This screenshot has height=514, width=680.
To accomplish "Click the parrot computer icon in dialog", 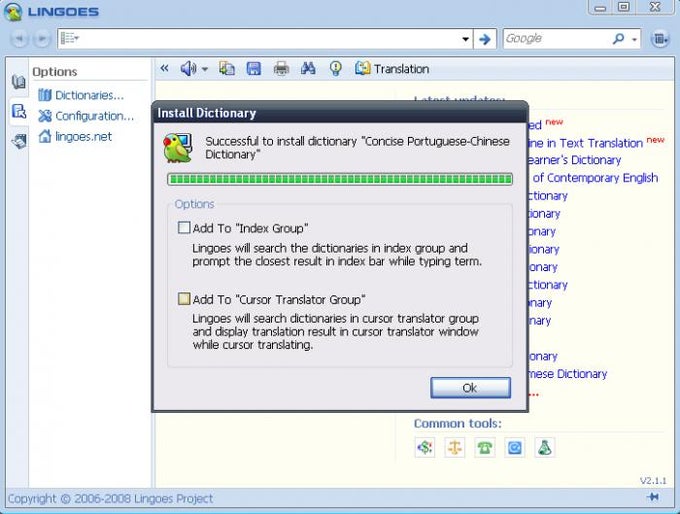I will [x=178, y=148].
